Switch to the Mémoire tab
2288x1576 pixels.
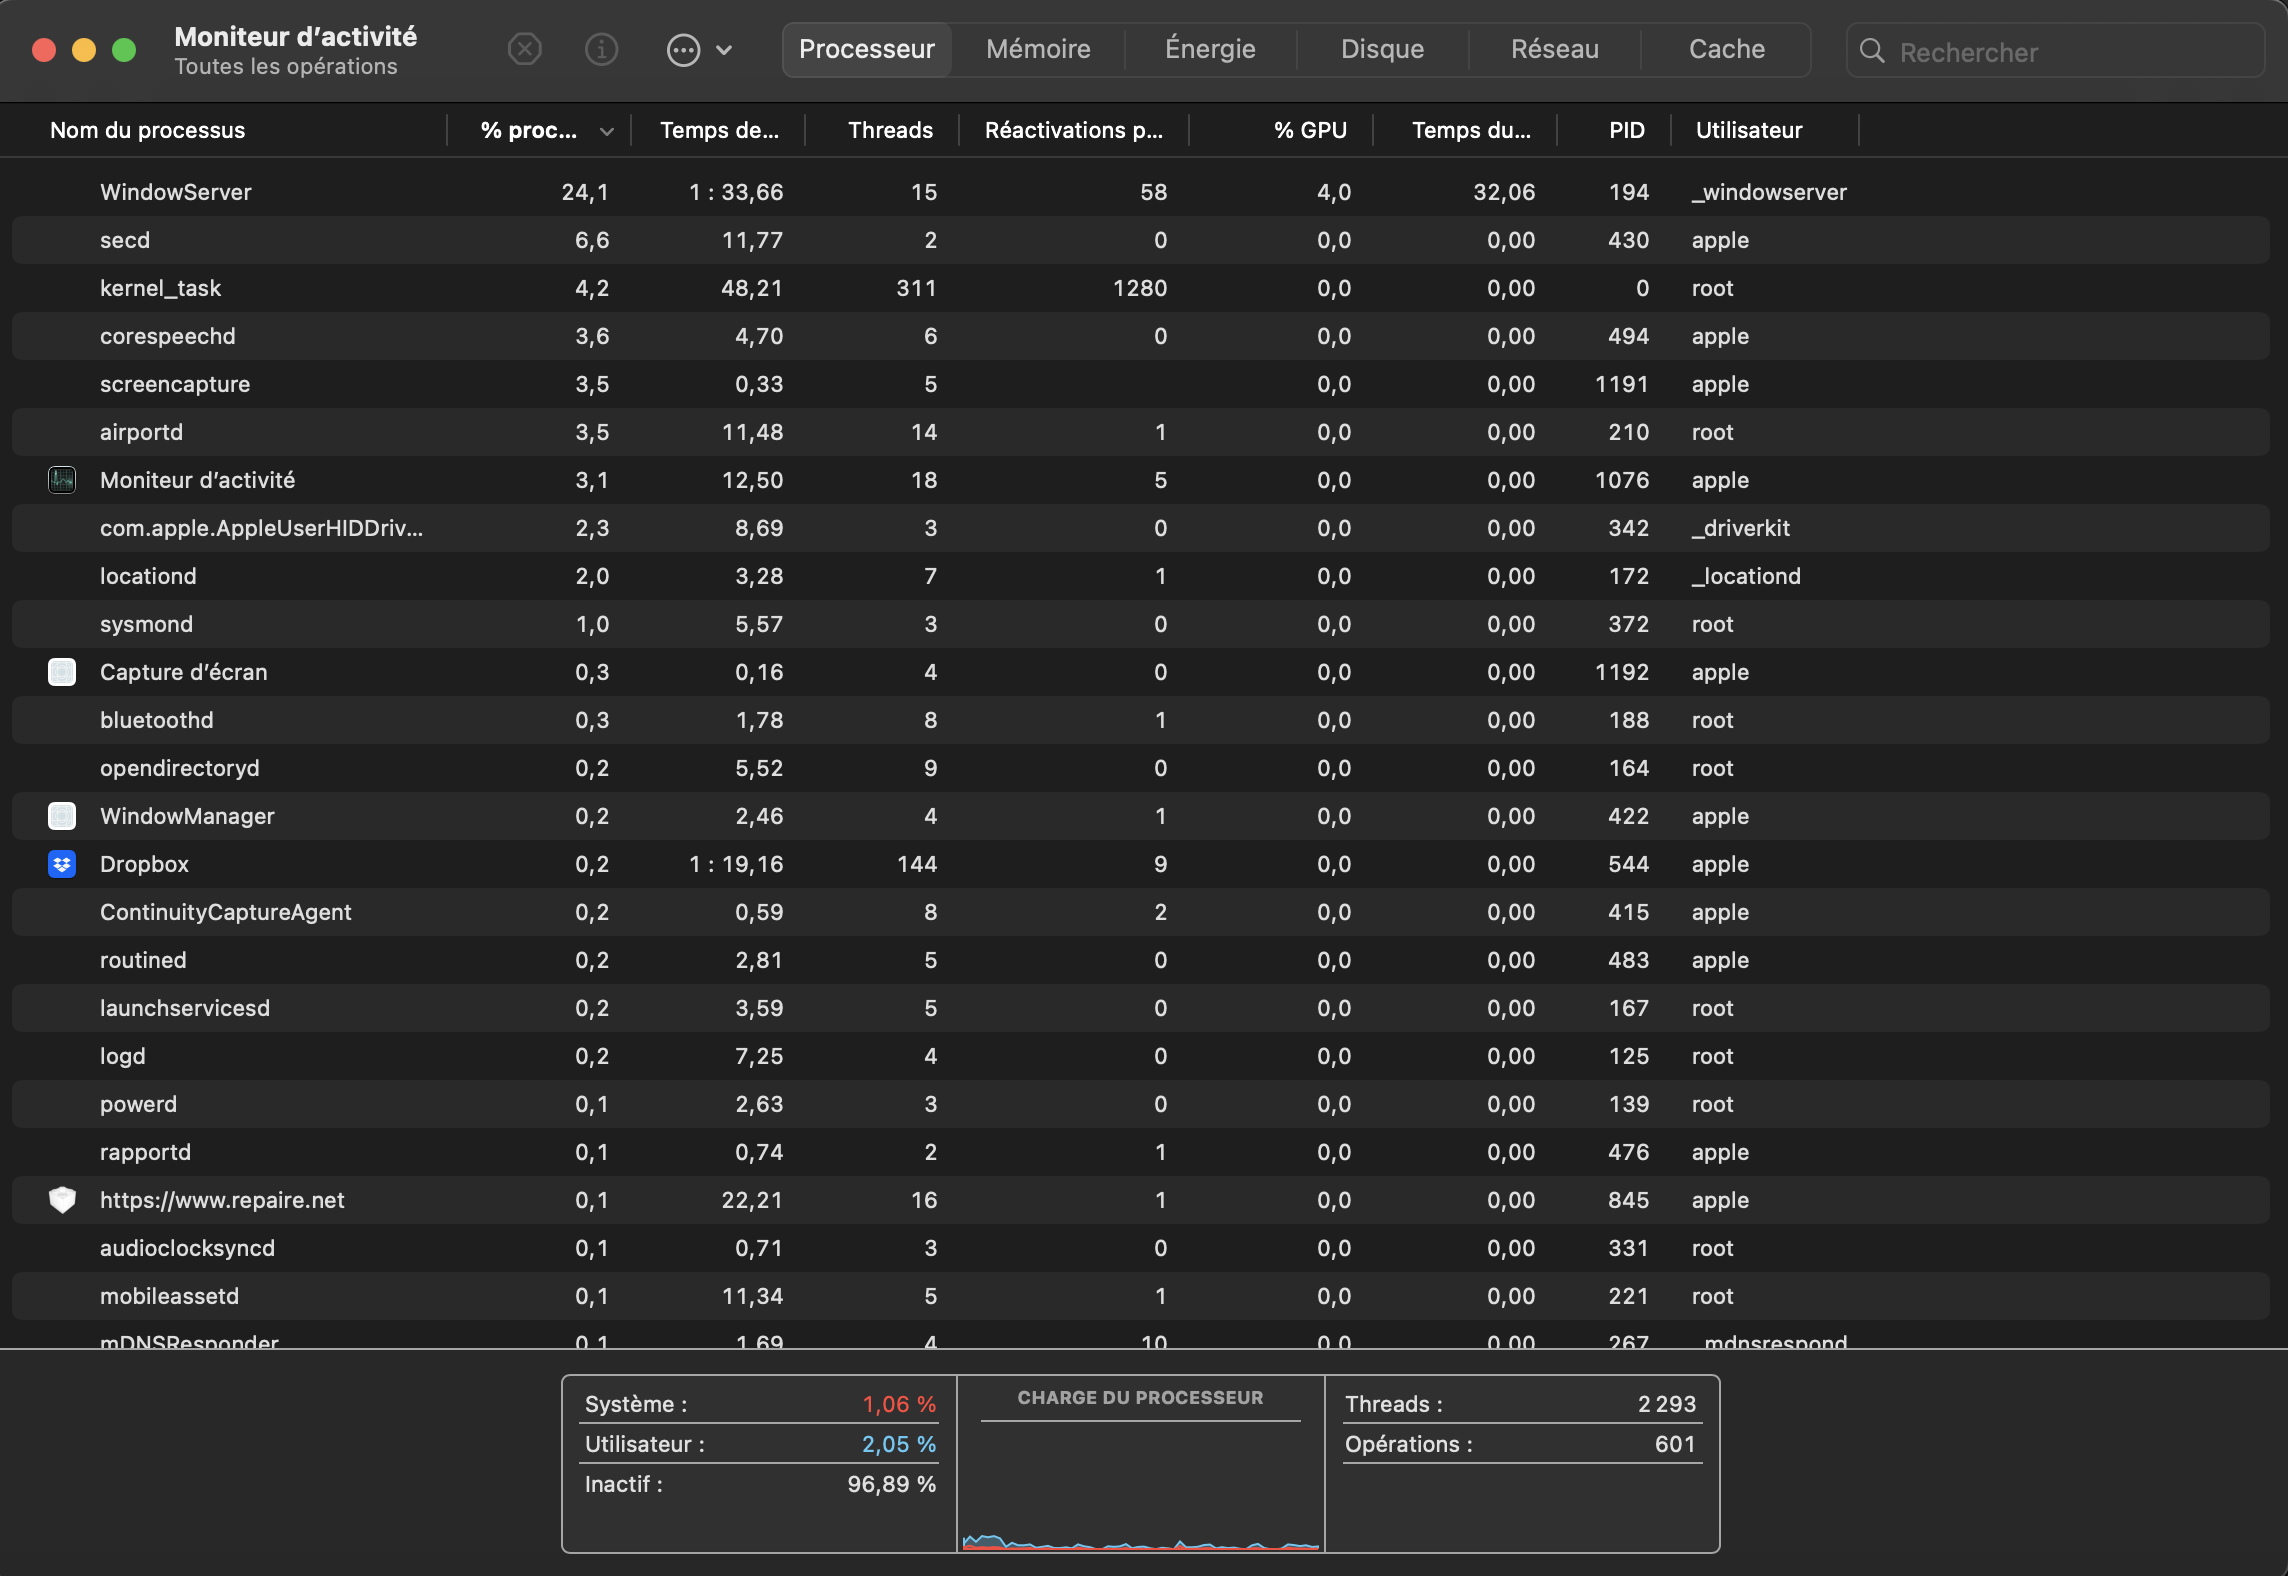point(1038,49)
